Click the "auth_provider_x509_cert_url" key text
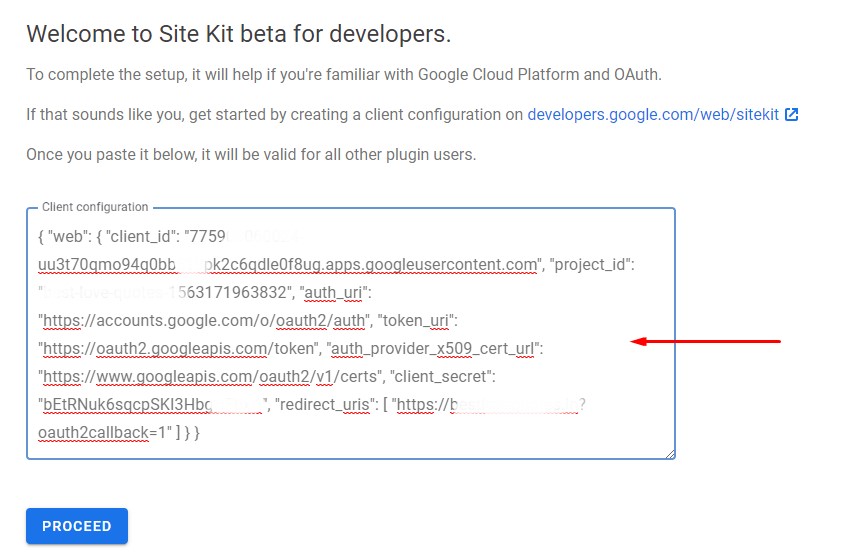This screenshot has height=554, width=853. 432,348
